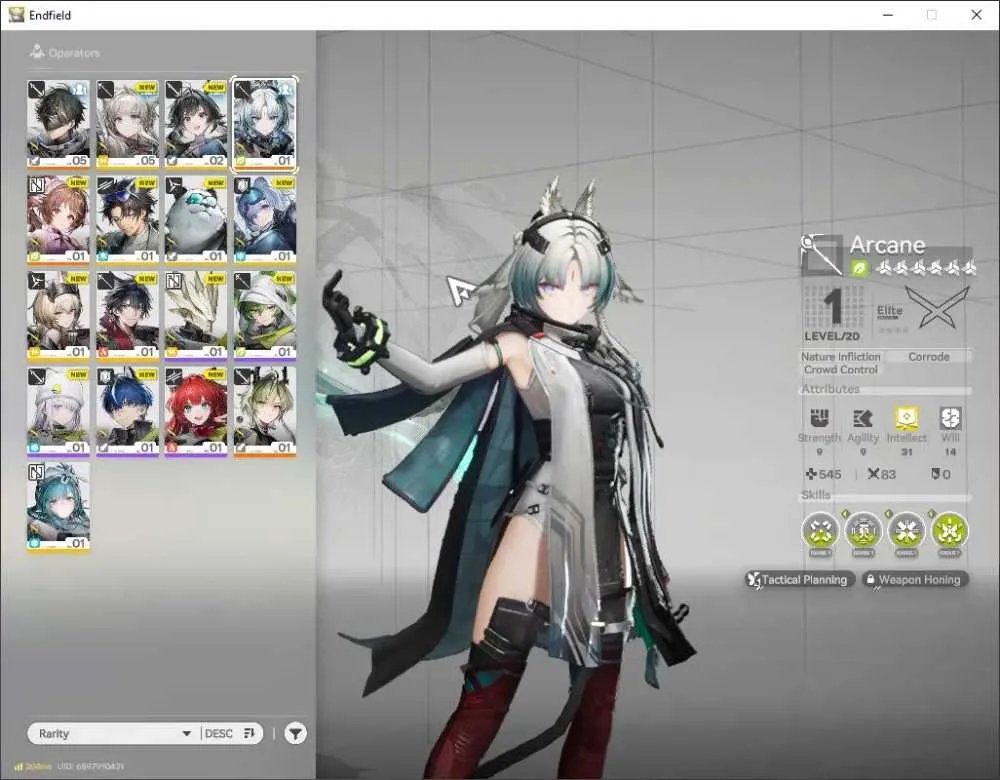Select the white spiky armored operator card

196,316
